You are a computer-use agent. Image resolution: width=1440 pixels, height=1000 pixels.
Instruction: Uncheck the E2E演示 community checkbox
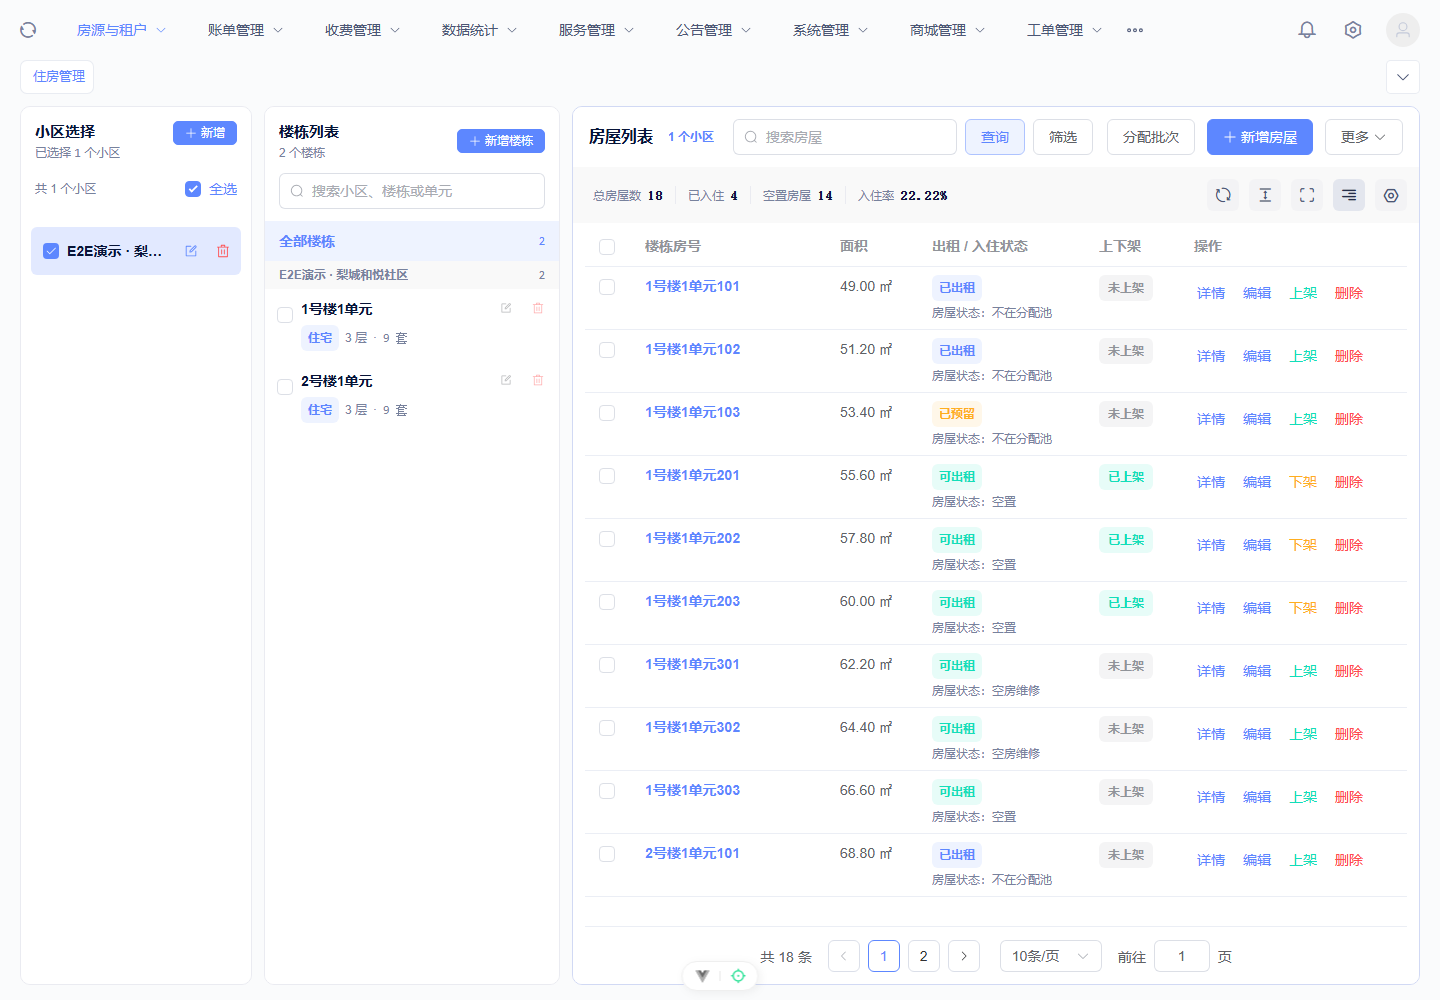[x=51, y=251]
